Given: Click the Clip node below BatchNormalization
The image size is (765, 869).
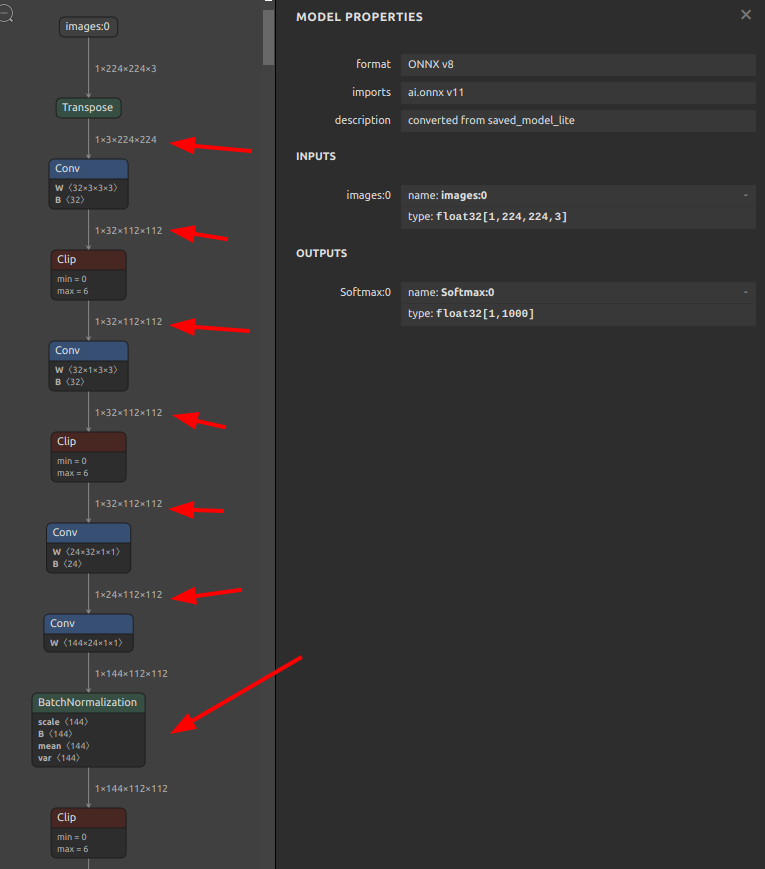Looking at the screenshot, I should 88,818.
